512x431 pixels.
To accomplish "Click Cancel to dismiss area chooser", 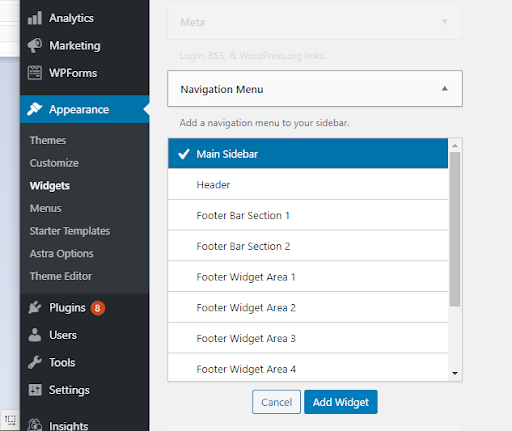I will click(x=276, y=402).
